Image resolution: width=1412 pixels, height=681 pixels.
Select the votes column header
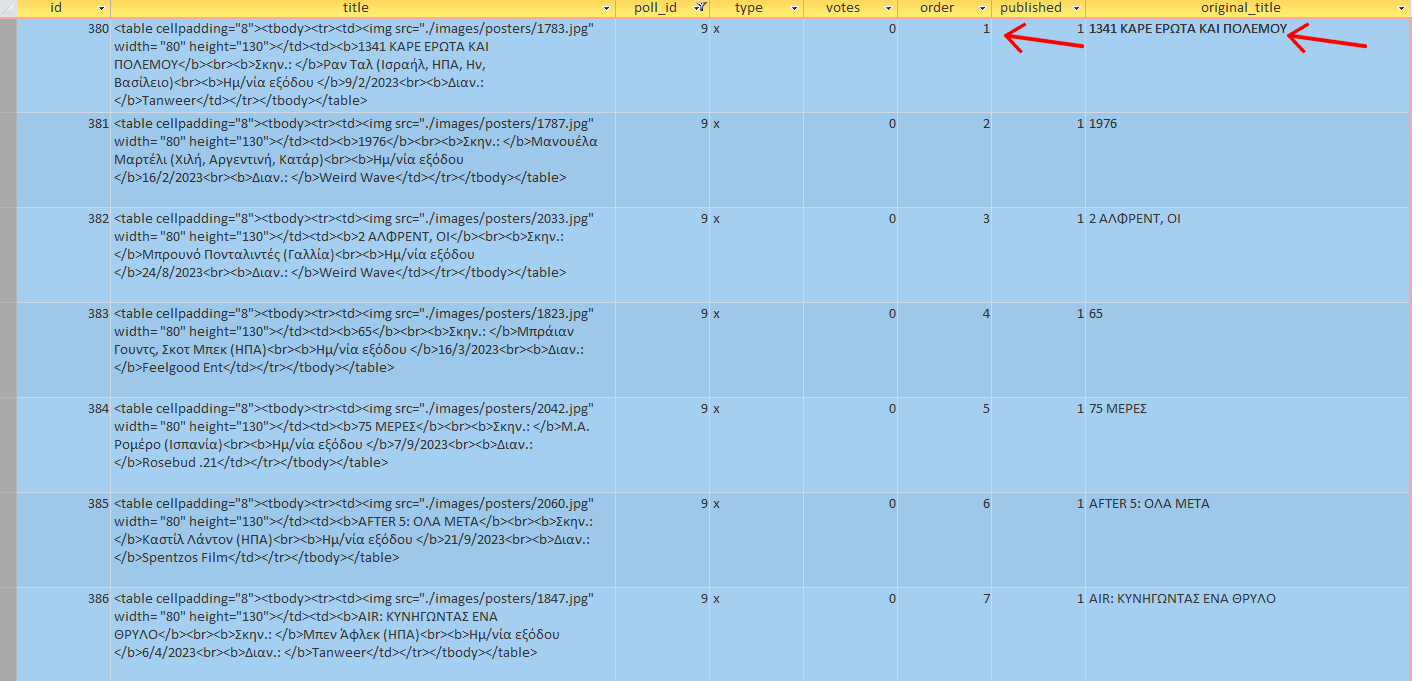pos(842,8)
